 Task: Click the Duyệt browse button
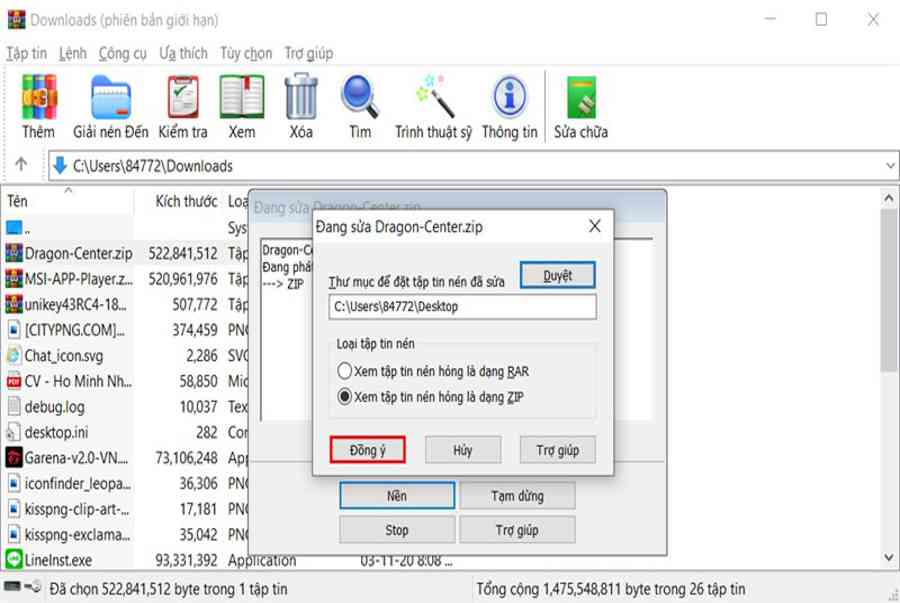(x=558, y=276)
